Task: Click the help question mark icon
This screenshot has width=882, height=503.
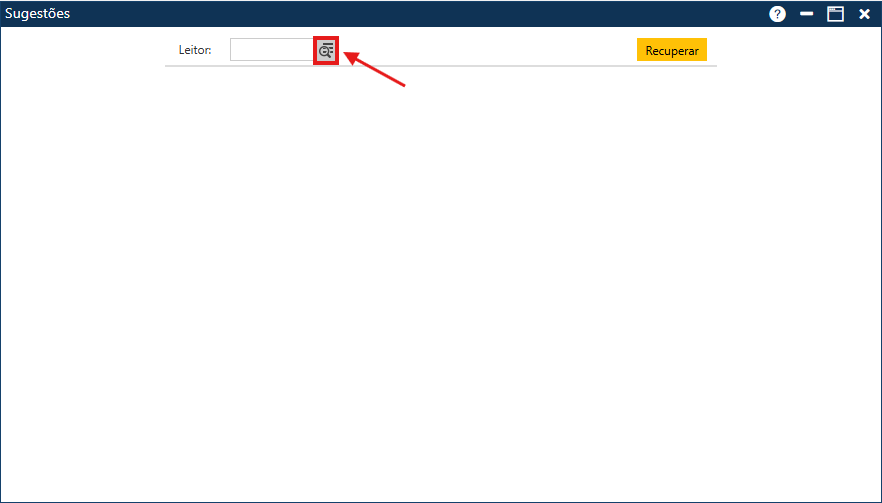Action: (x=777, y=14)
